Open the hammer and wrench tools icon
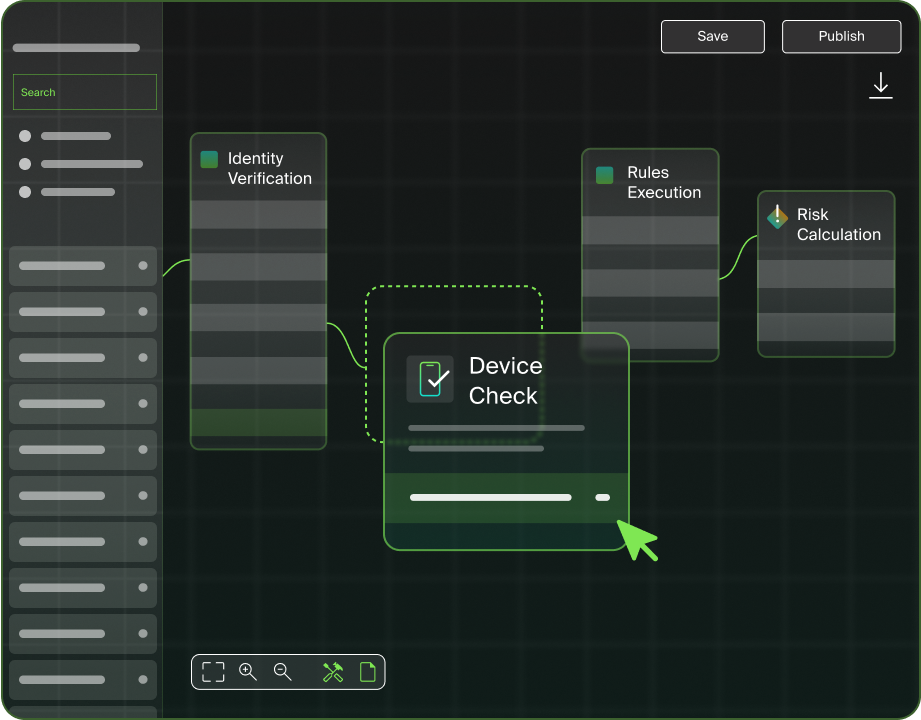The height and width of the screenshot is (720, 921). pos(333,672)
